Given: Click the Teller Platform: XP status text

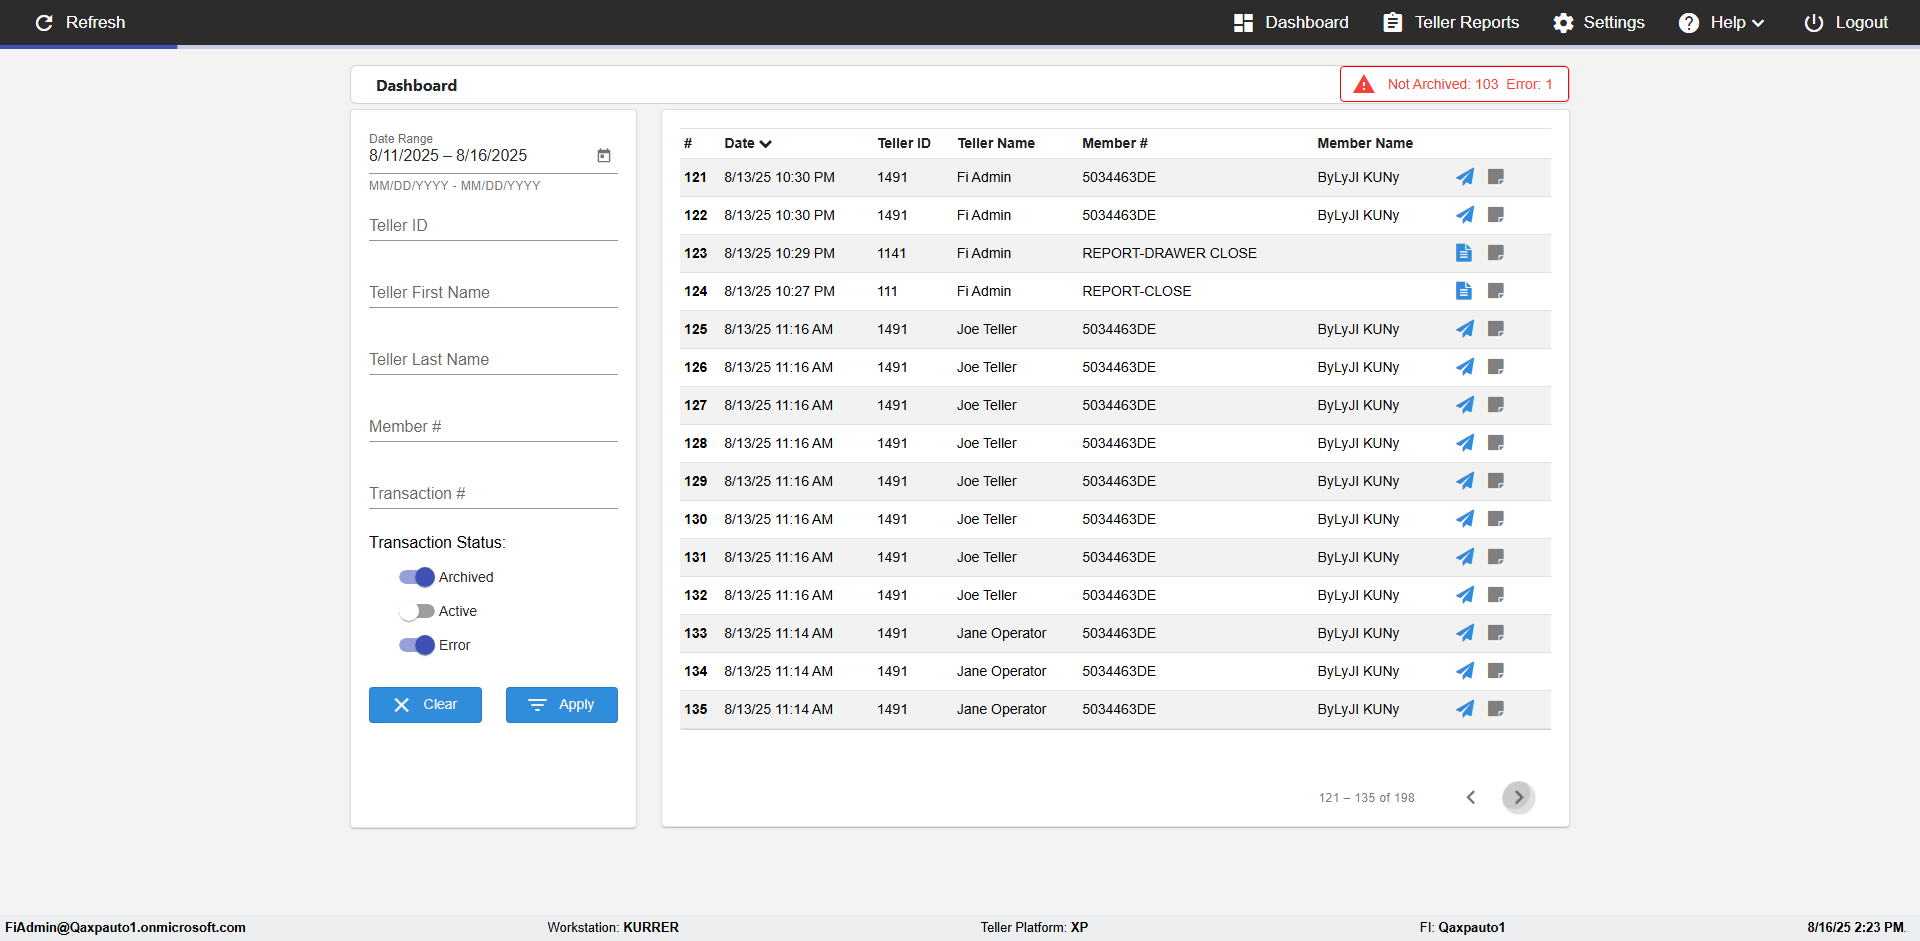Looking at the screenshot, I should (x=1034, y=927).
